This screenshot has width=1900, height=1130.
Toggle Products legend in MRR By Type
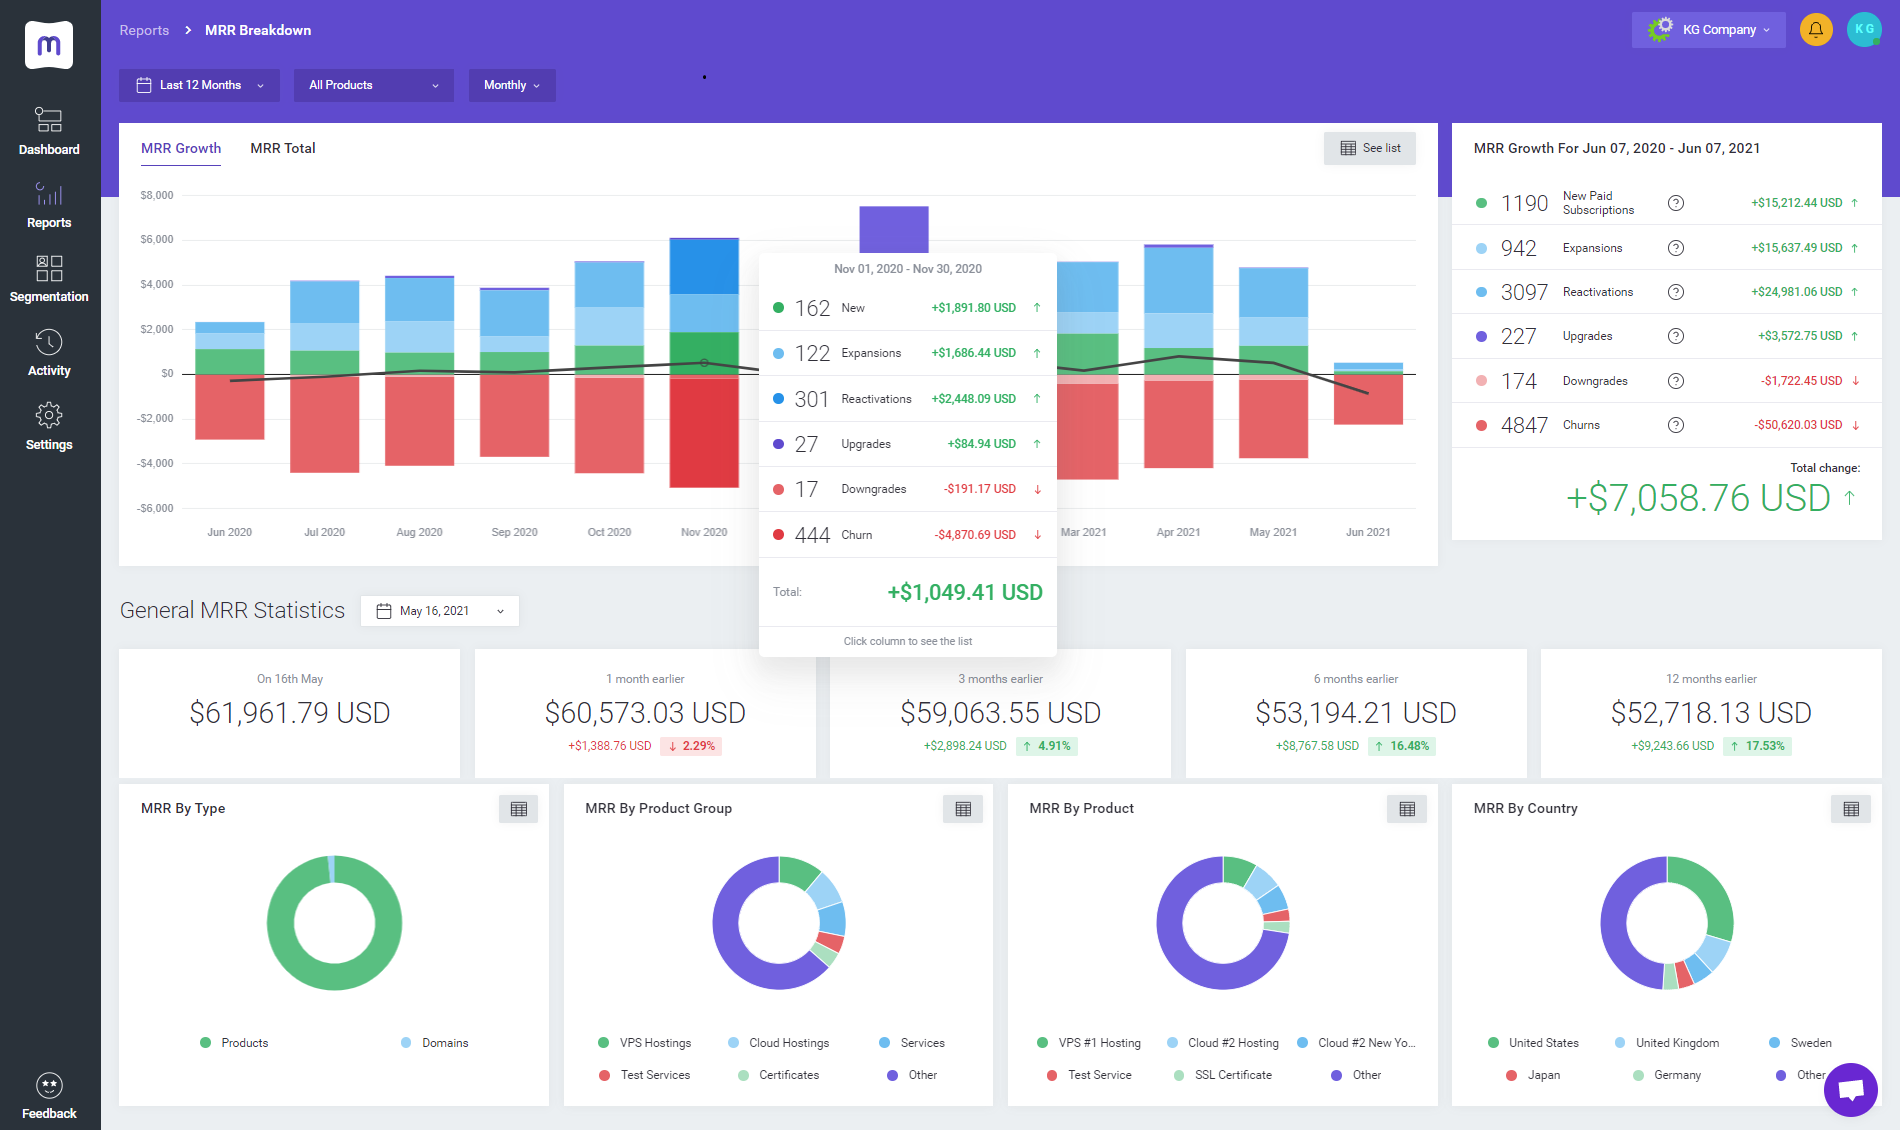click(x=235, y=1043)
